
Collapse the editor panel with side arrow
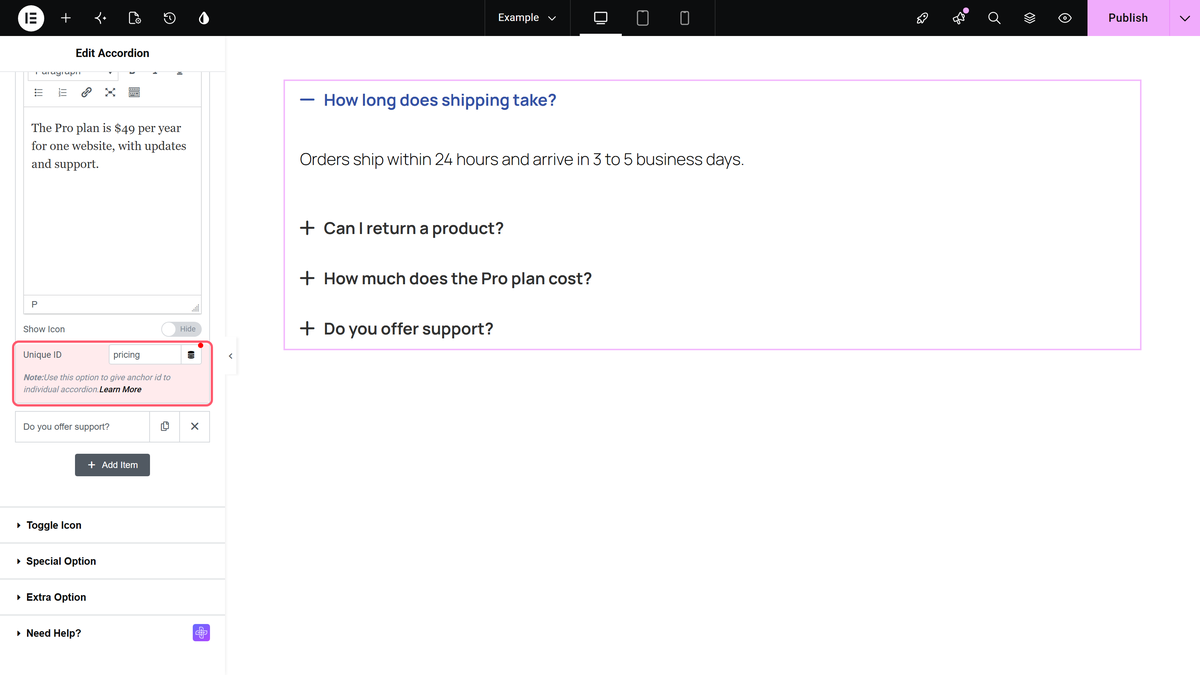231,356
